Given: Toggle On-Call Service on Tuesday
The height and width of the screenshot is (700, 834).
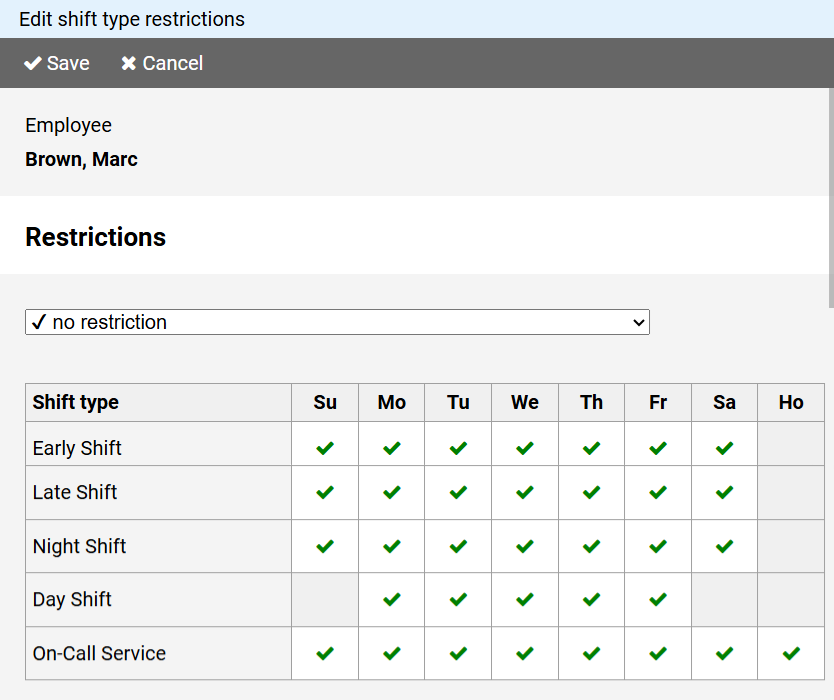Looking at the screenshot, I should click(x=458, y=653).
